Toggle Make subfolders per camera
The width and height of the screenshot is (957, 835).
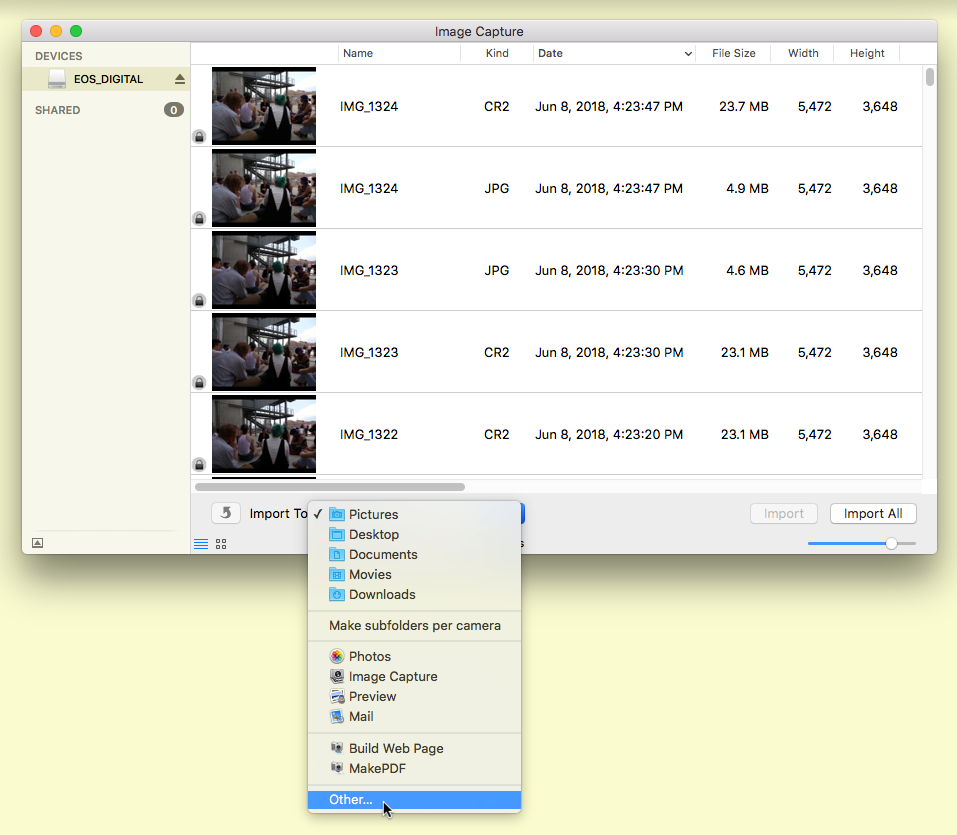click(x=414, y=625)
